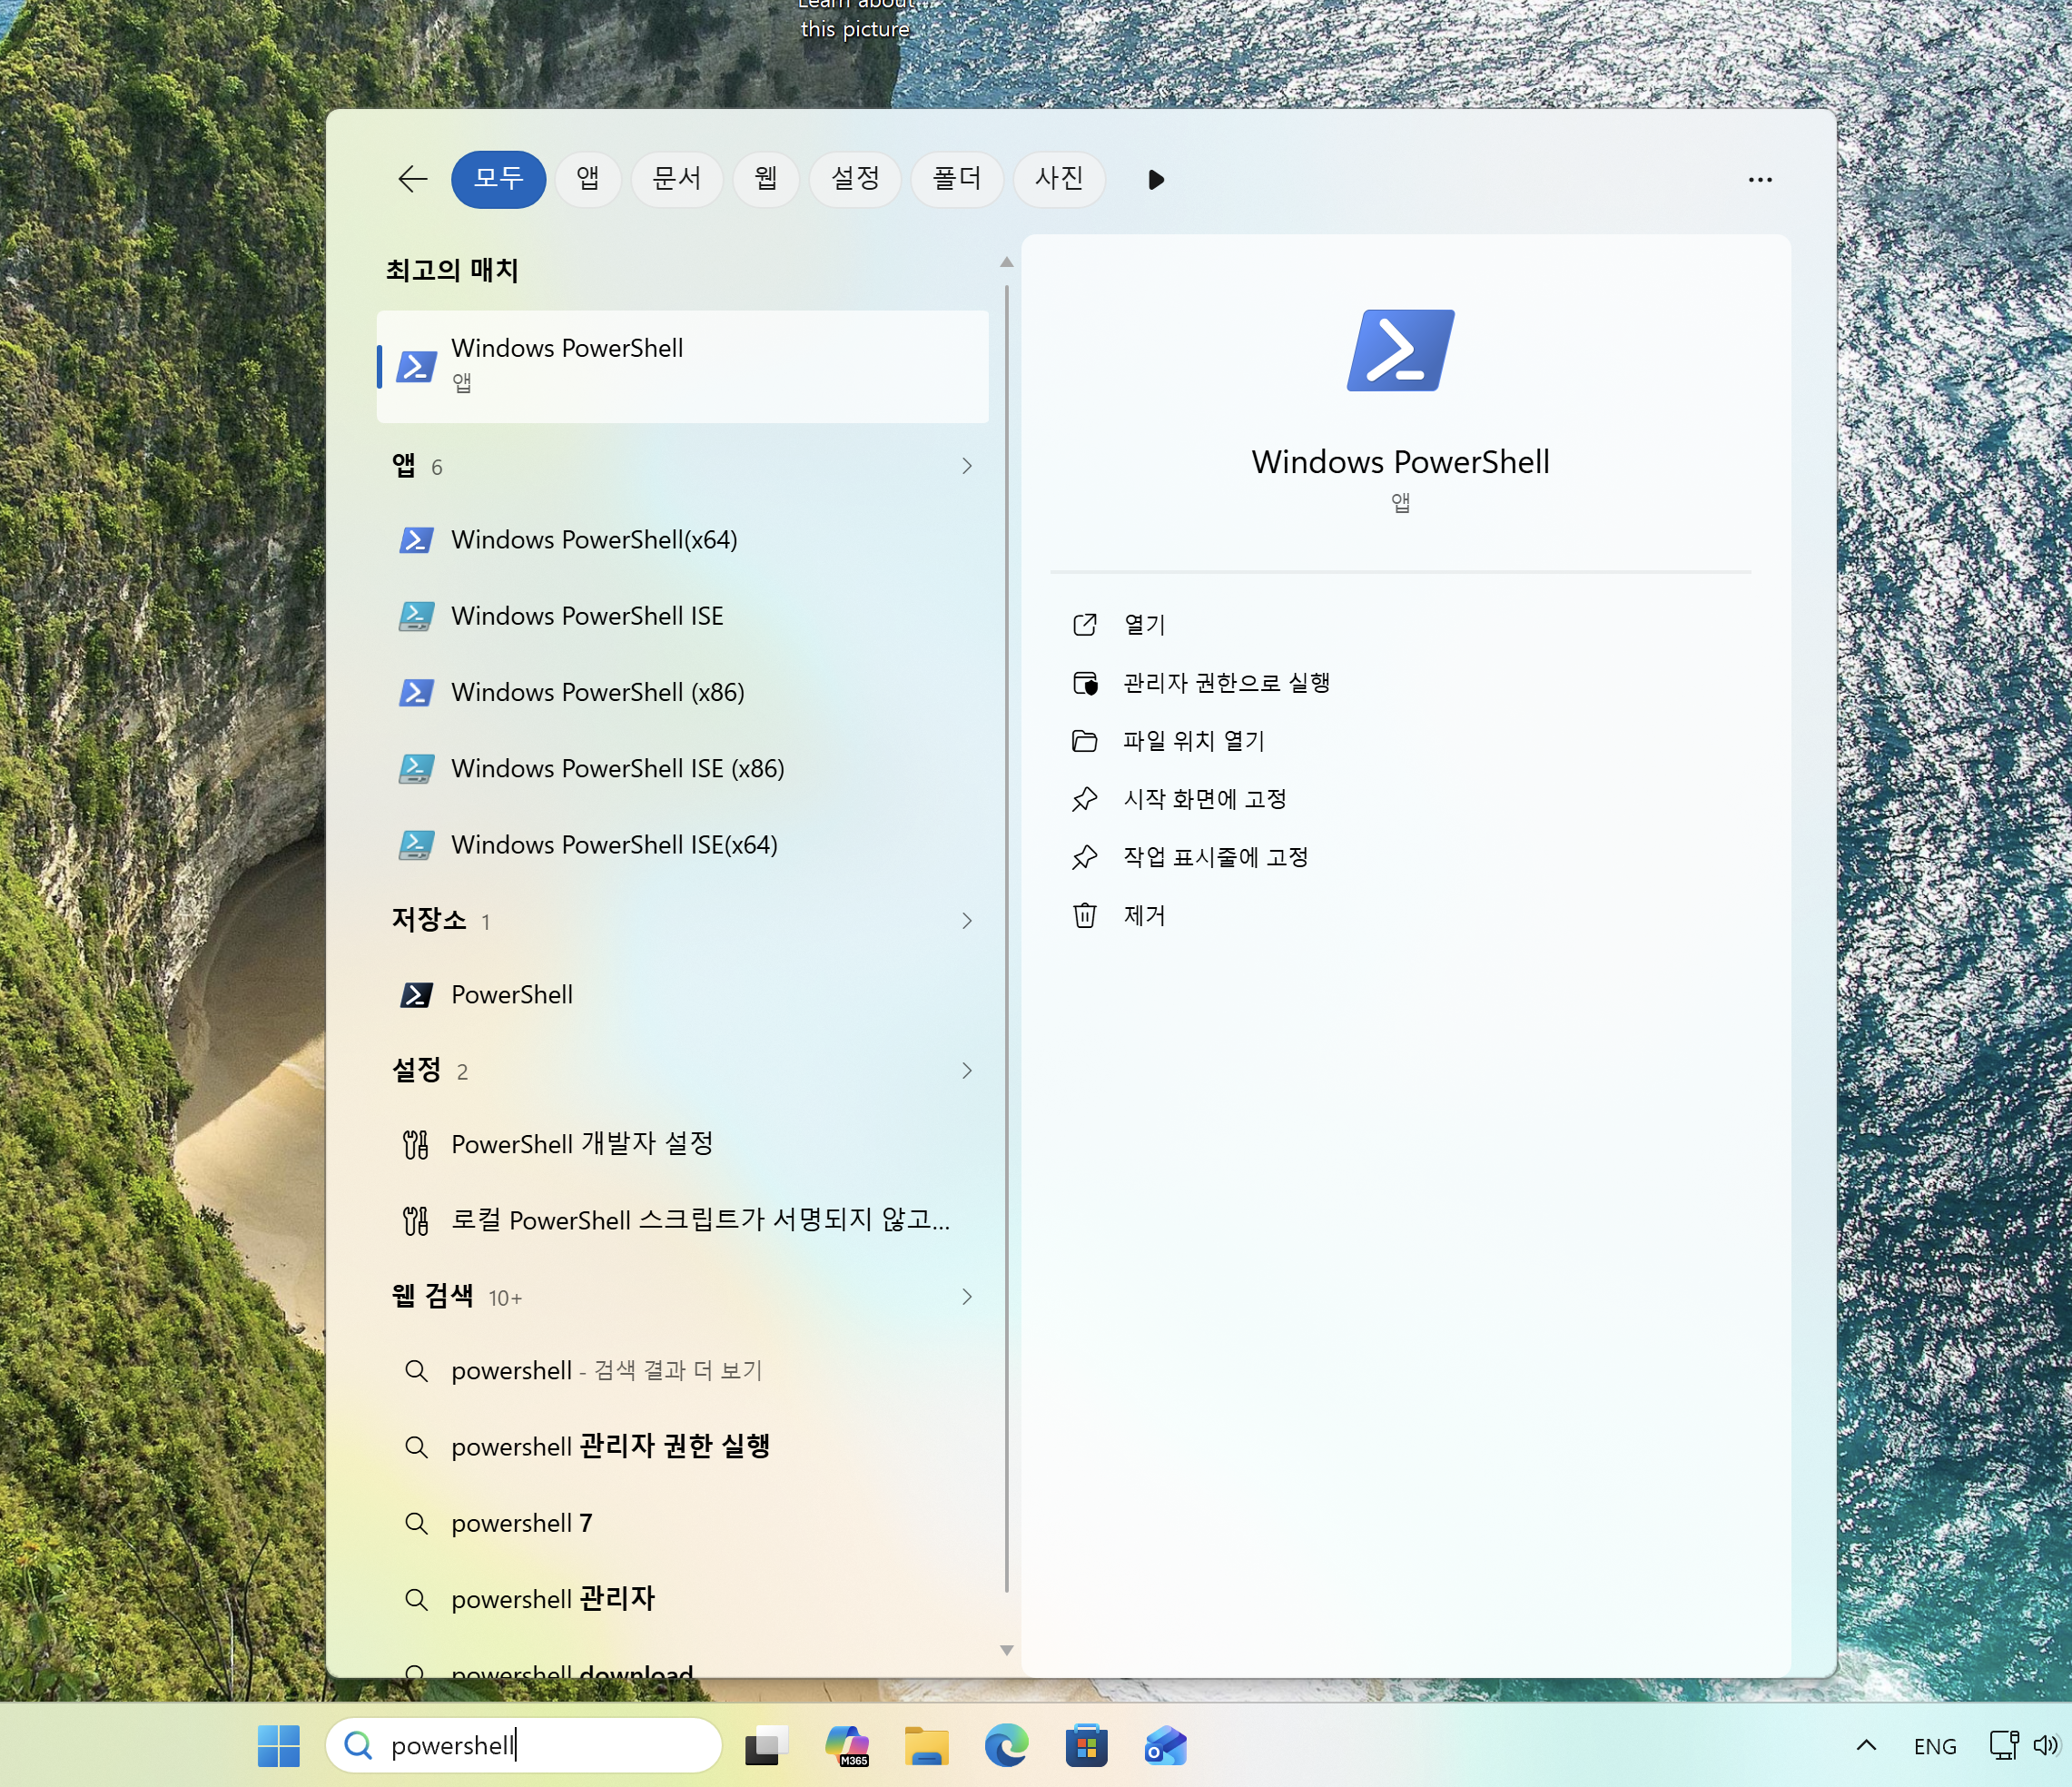Click the ENG language indicator
2072x1787 pixels.
click(x=1935, y=1746)
